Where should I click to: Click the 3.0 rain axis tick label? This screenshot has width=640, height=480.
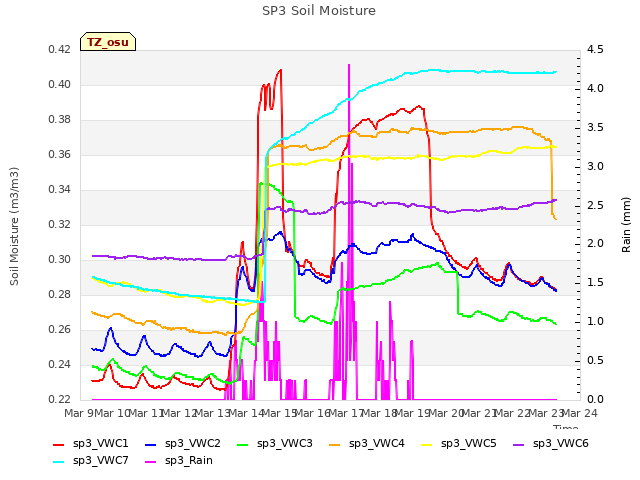[595, 167]
